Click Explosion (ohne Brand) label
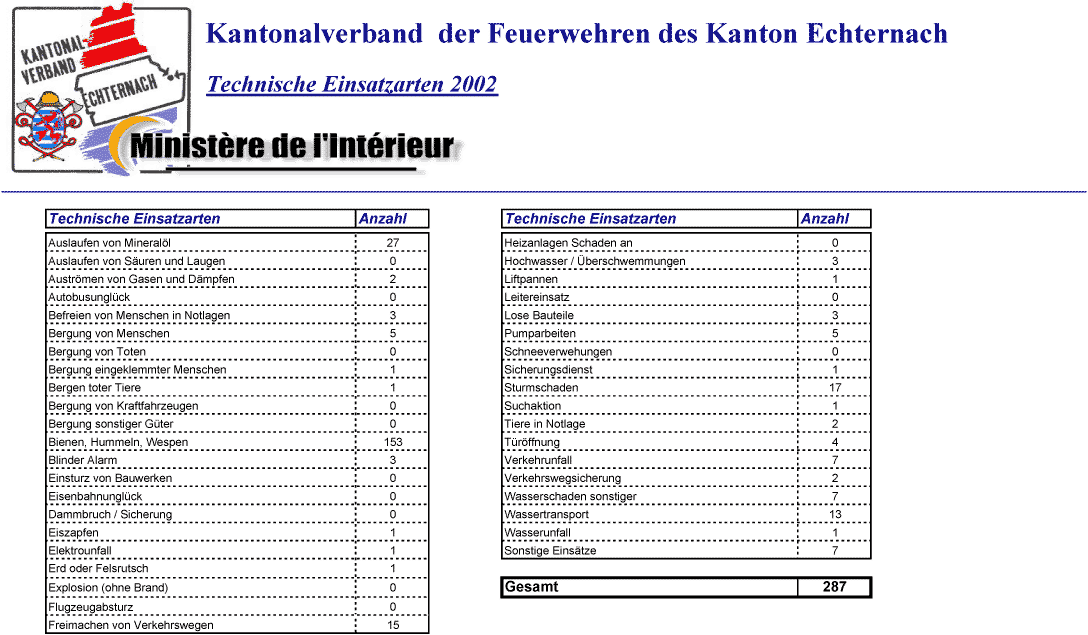The width and height of the screenshot is (1088, 635). pyautogui.click(x=108, y=587)
